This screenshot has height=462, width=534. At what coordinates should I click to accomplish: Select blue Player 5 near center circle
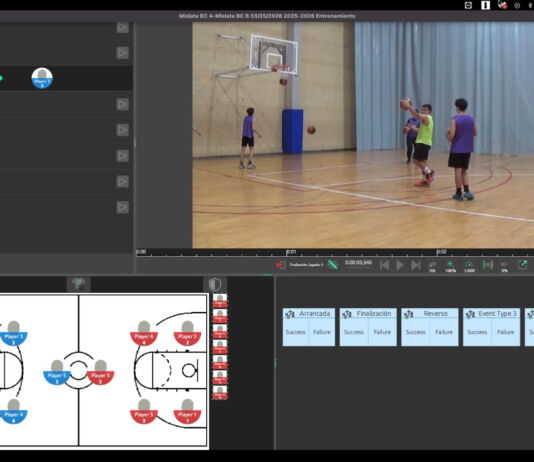(x=57, y=372)
